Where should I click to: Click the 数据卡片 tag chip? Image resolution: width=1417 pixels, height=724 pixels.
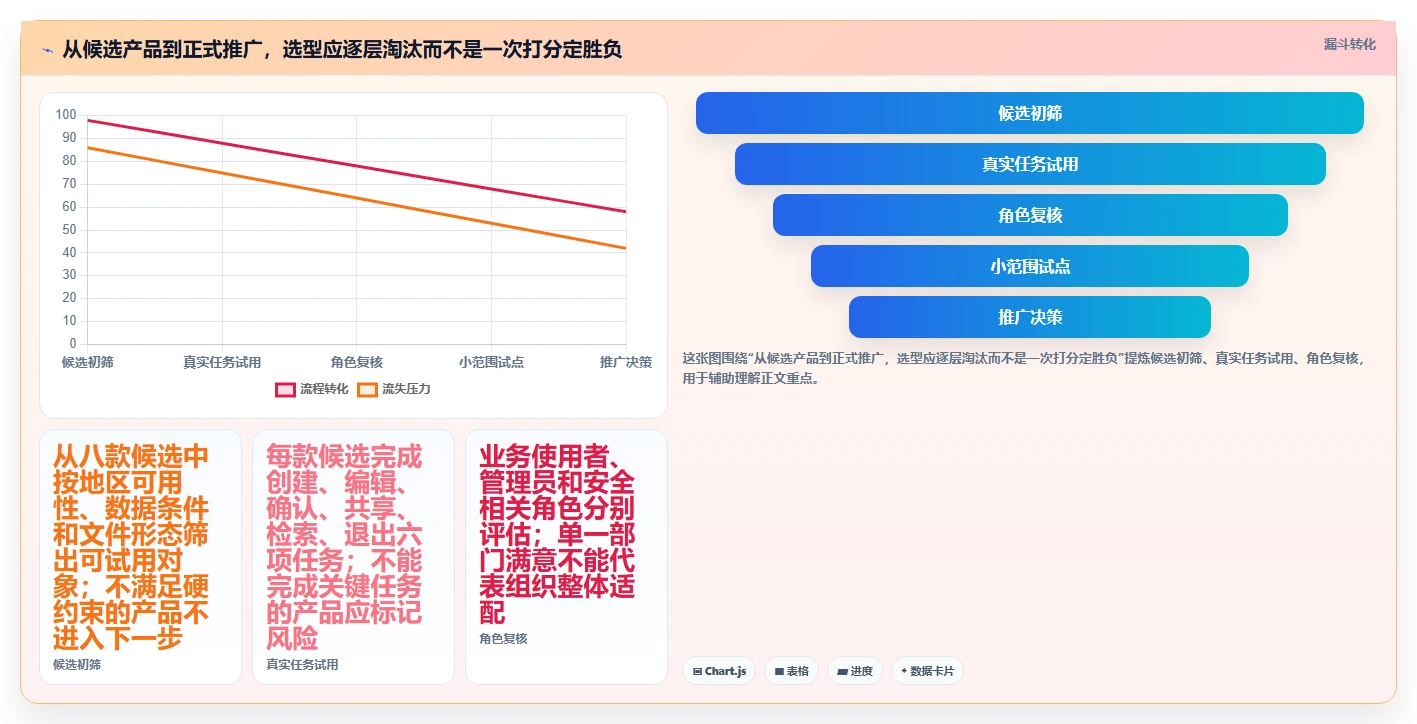pos(927,671)
